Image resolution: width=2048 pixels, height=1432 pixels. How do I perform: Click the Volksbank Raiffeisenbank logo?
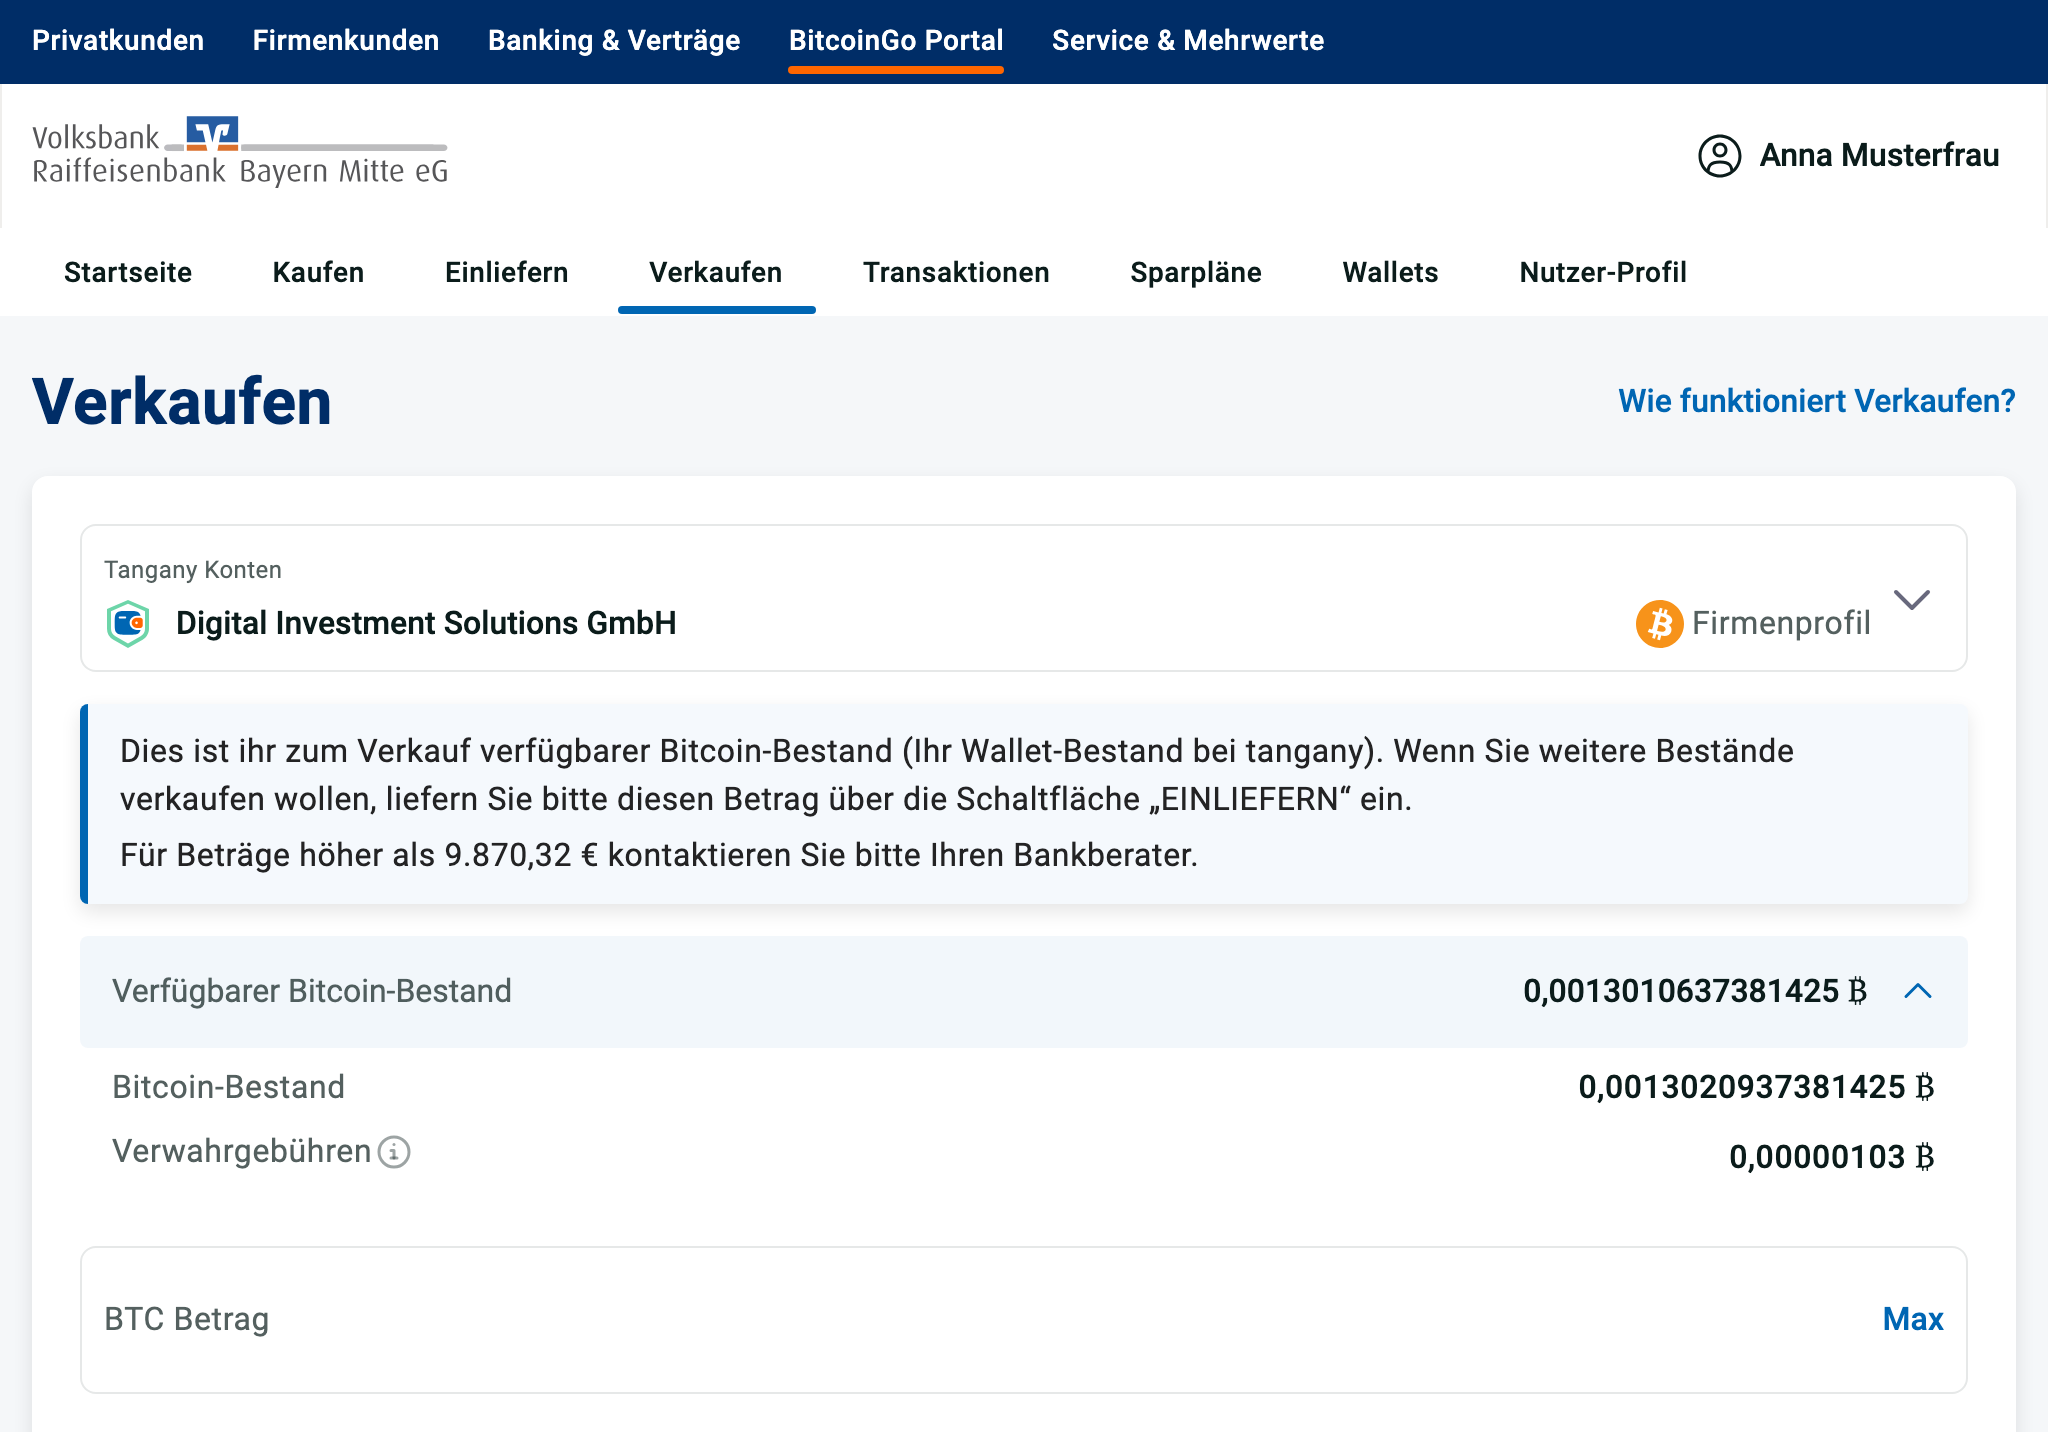[x=240, y=152]
